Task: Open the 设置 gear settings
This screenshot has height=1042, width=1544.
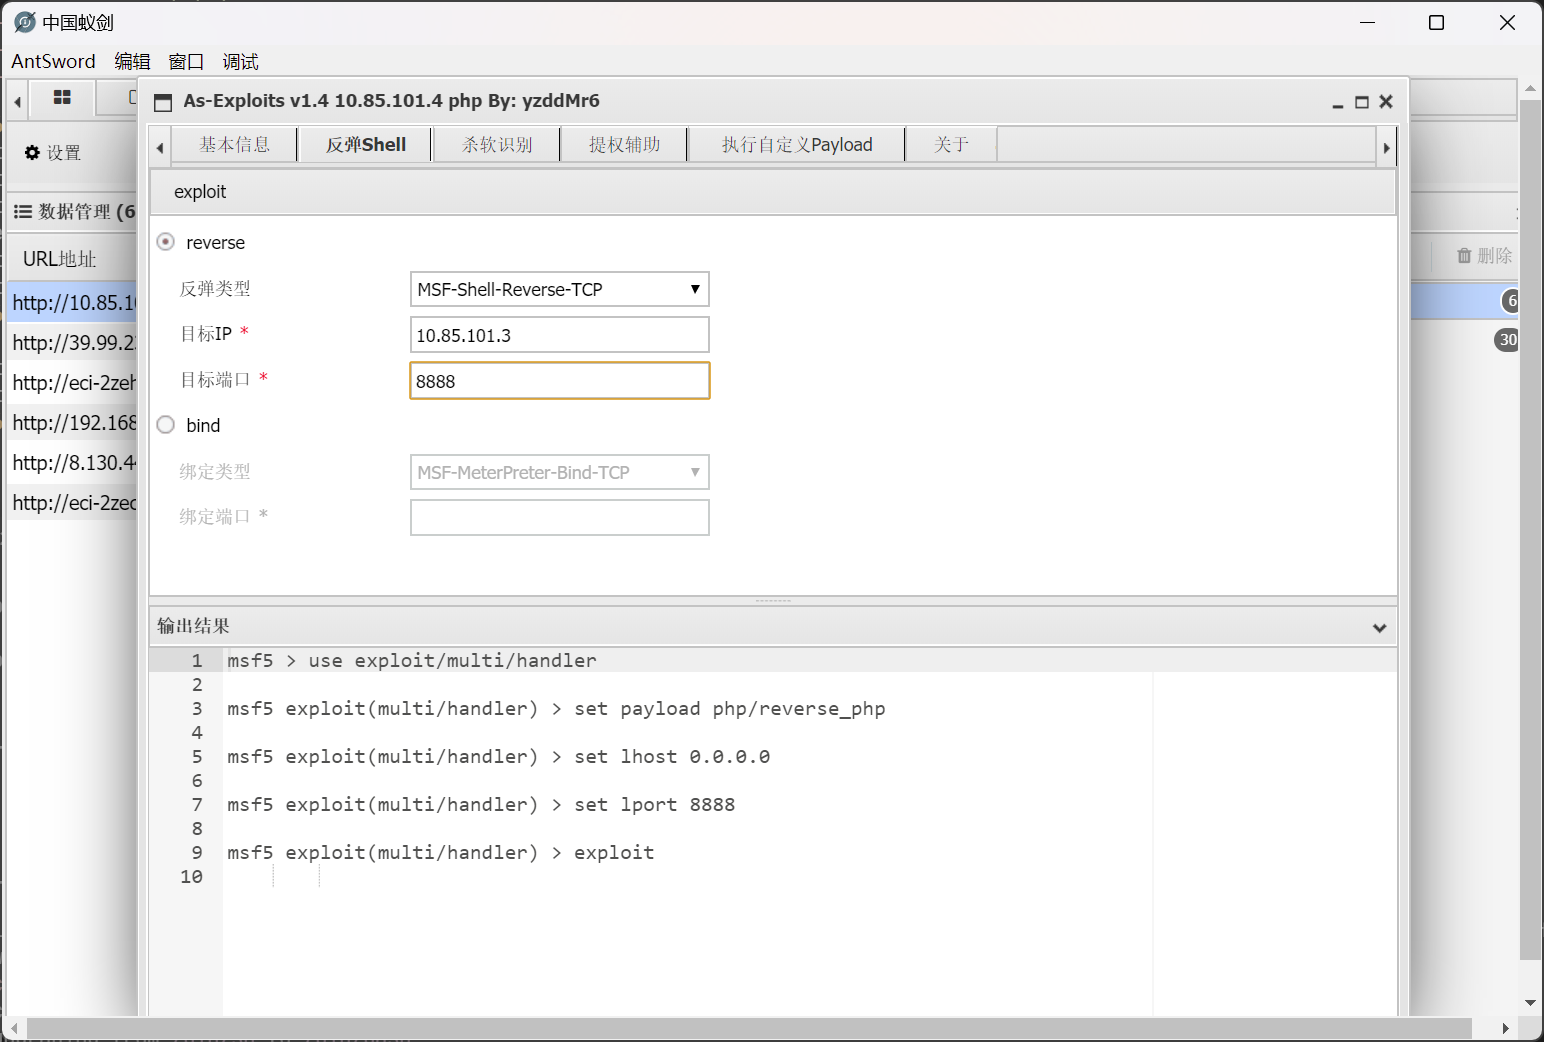Action: (53, 153)
